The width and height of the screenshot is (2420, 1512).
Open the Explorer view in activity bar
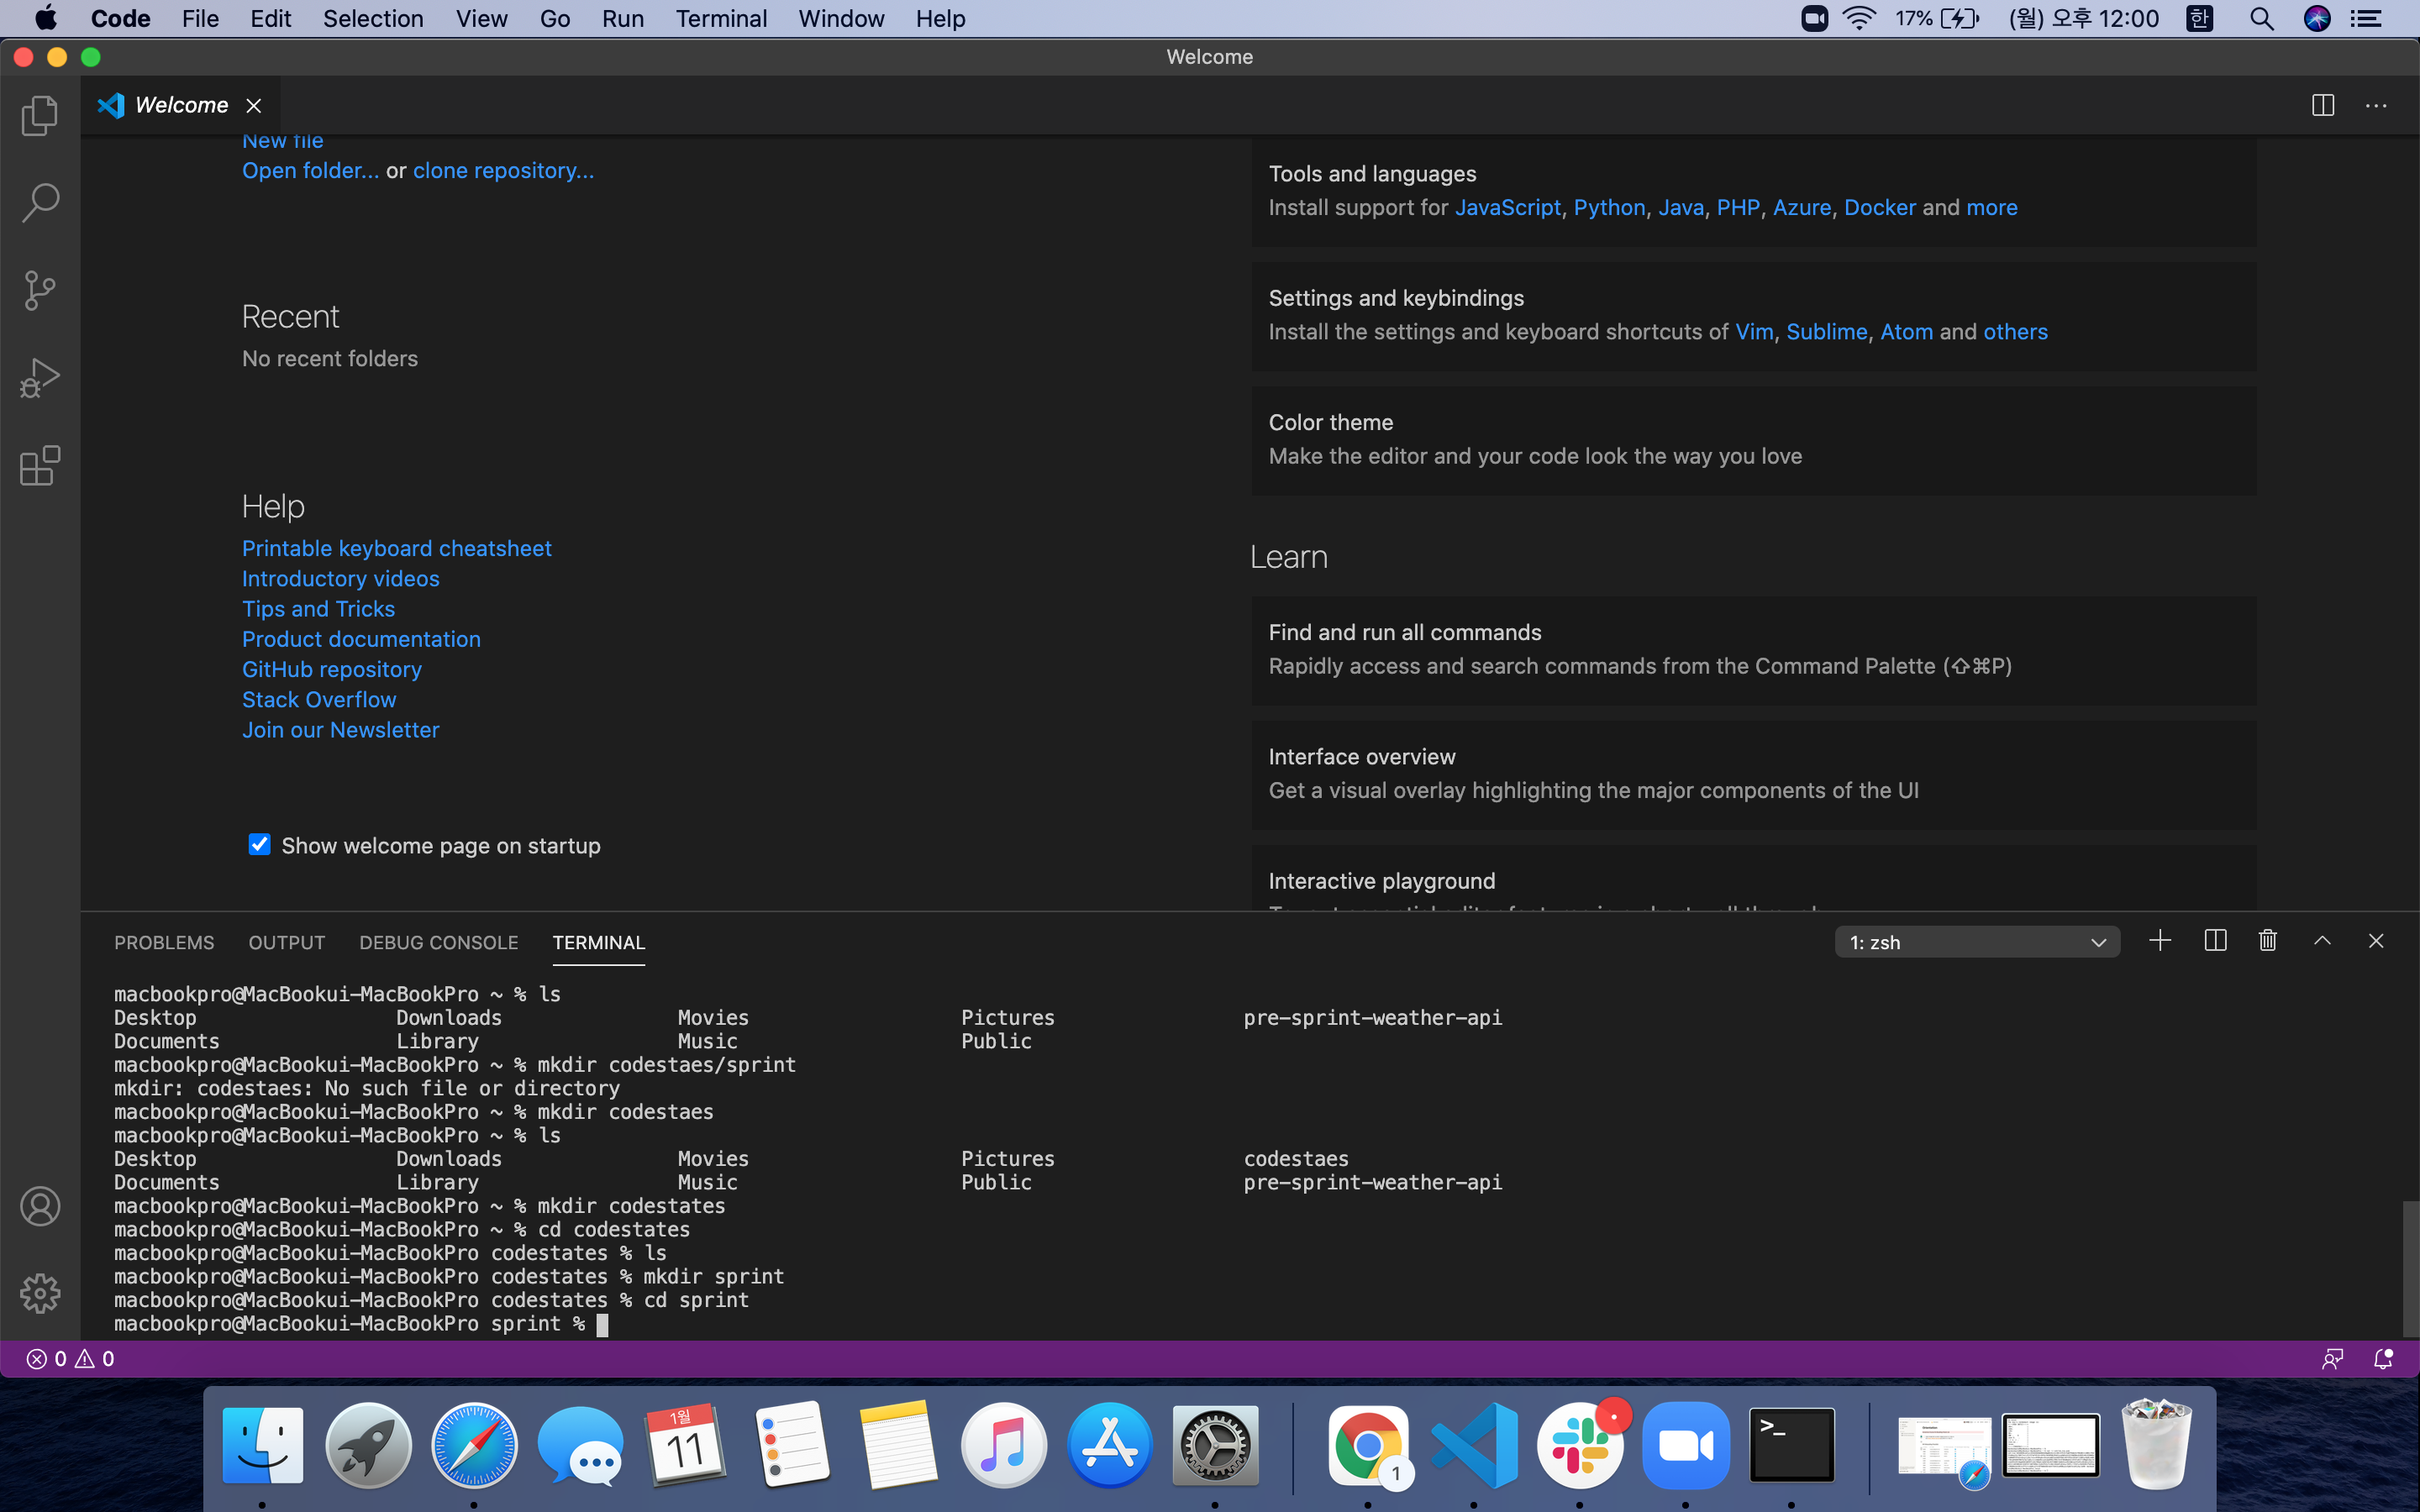40,116
